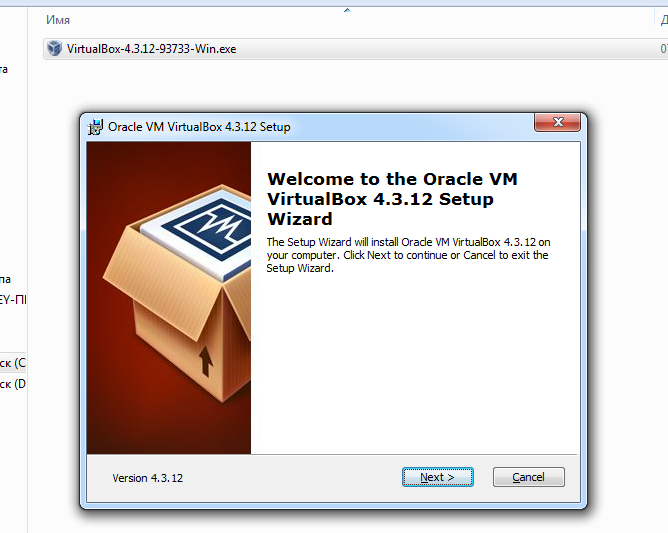This screenshot has width=668, height=533.
Task: Click the Oracle VM VirtualBox 4.3.12 Setup title
Action: [x=199, y=127]
